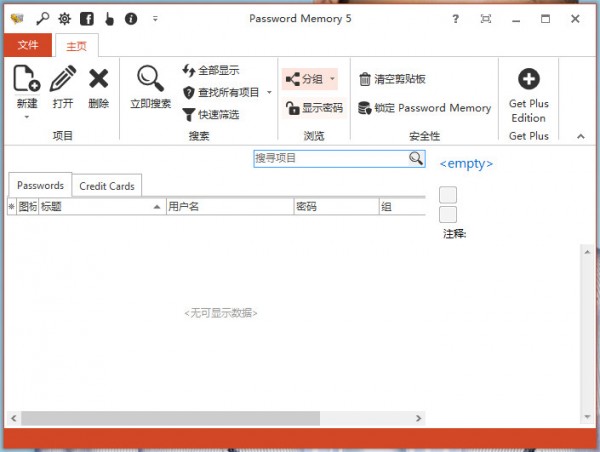Click the 密码 column header
The height and width of the screenshot is (452, 600).
click(337, 207)
